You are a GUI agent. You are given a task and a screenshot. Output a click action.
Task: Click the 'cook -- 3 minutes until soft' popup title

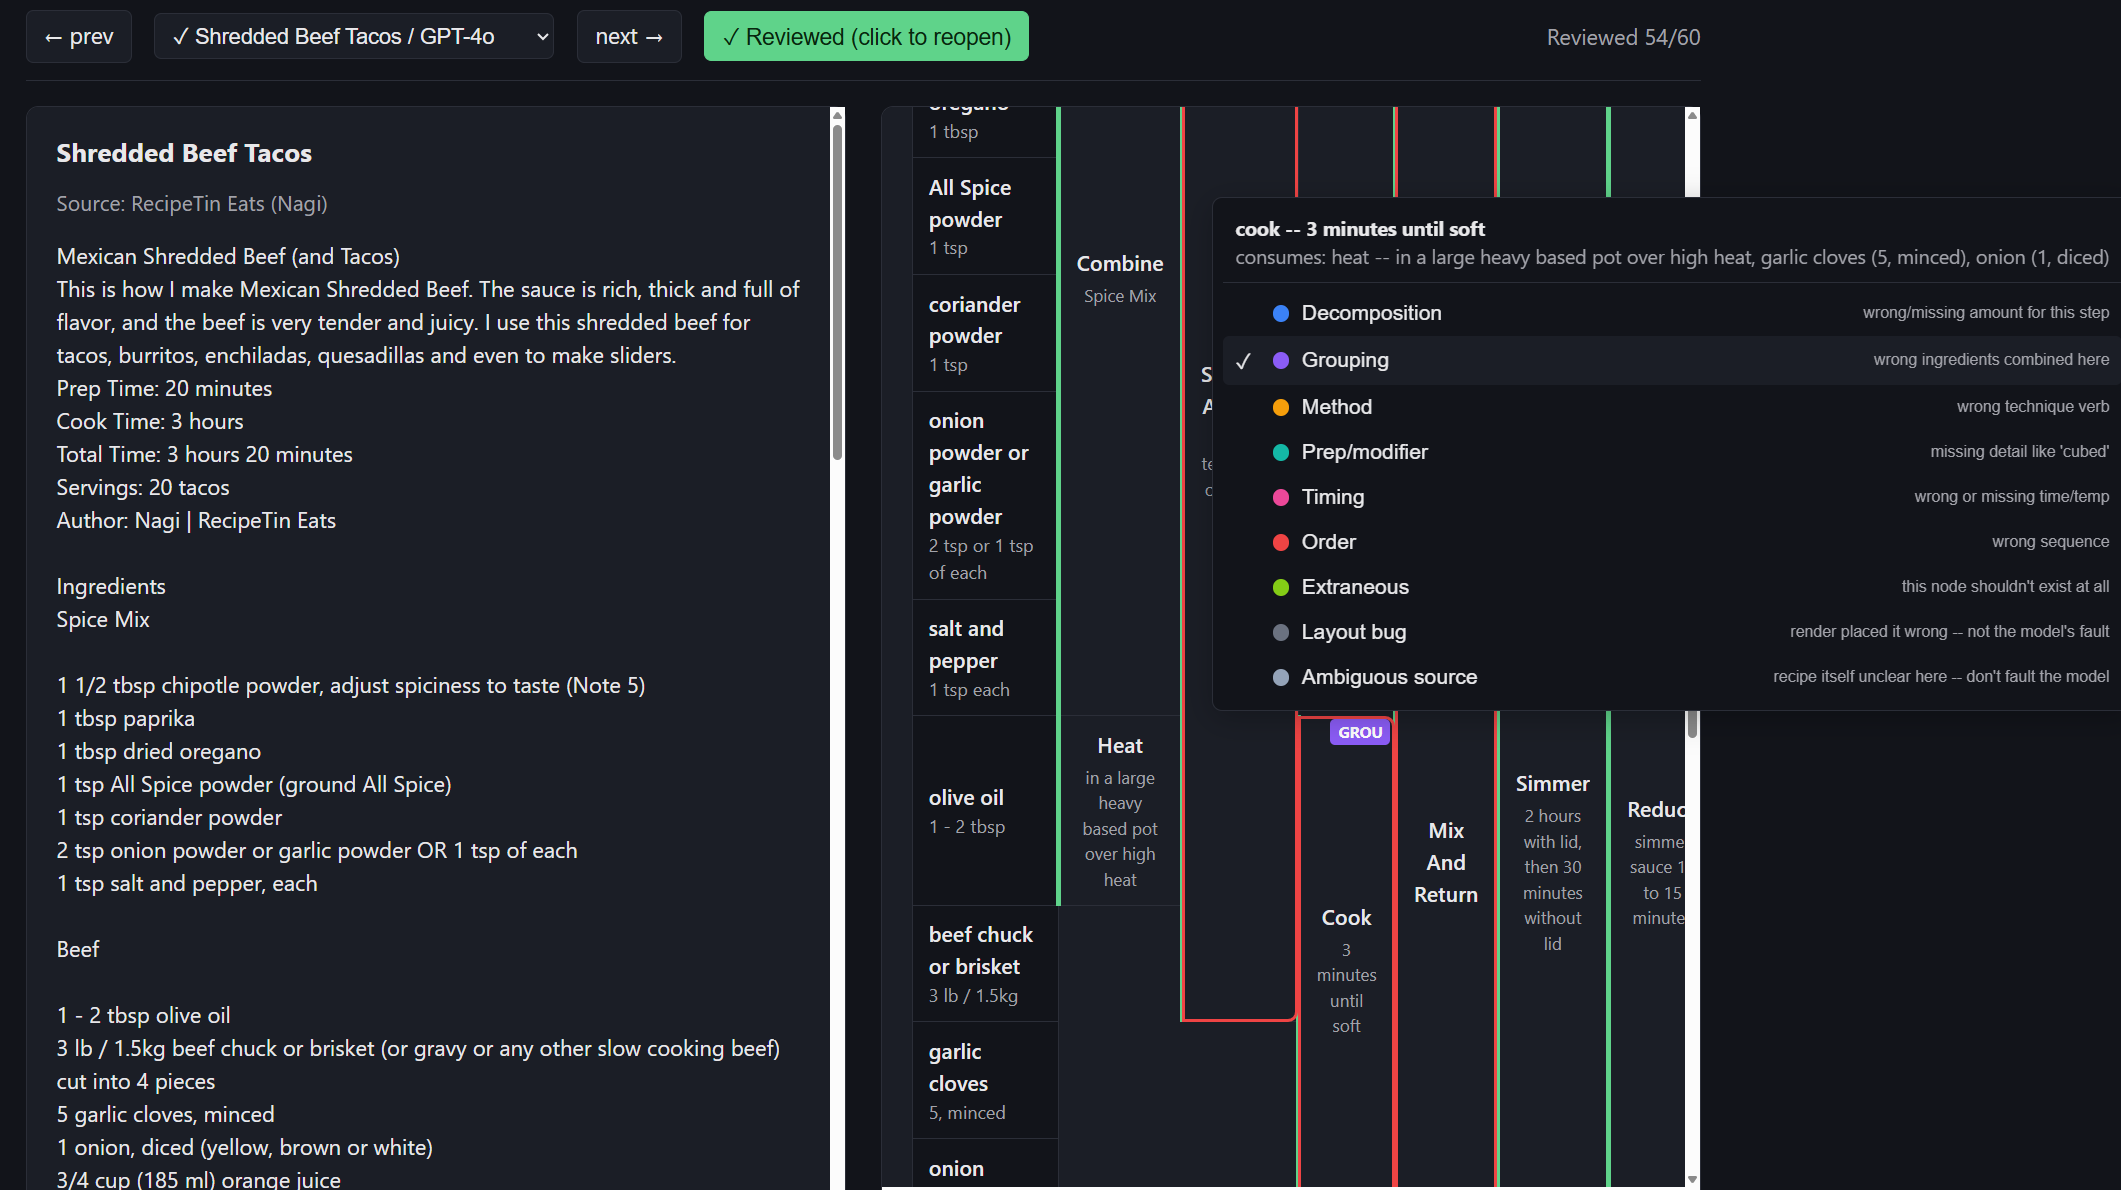coord(1360,229)
